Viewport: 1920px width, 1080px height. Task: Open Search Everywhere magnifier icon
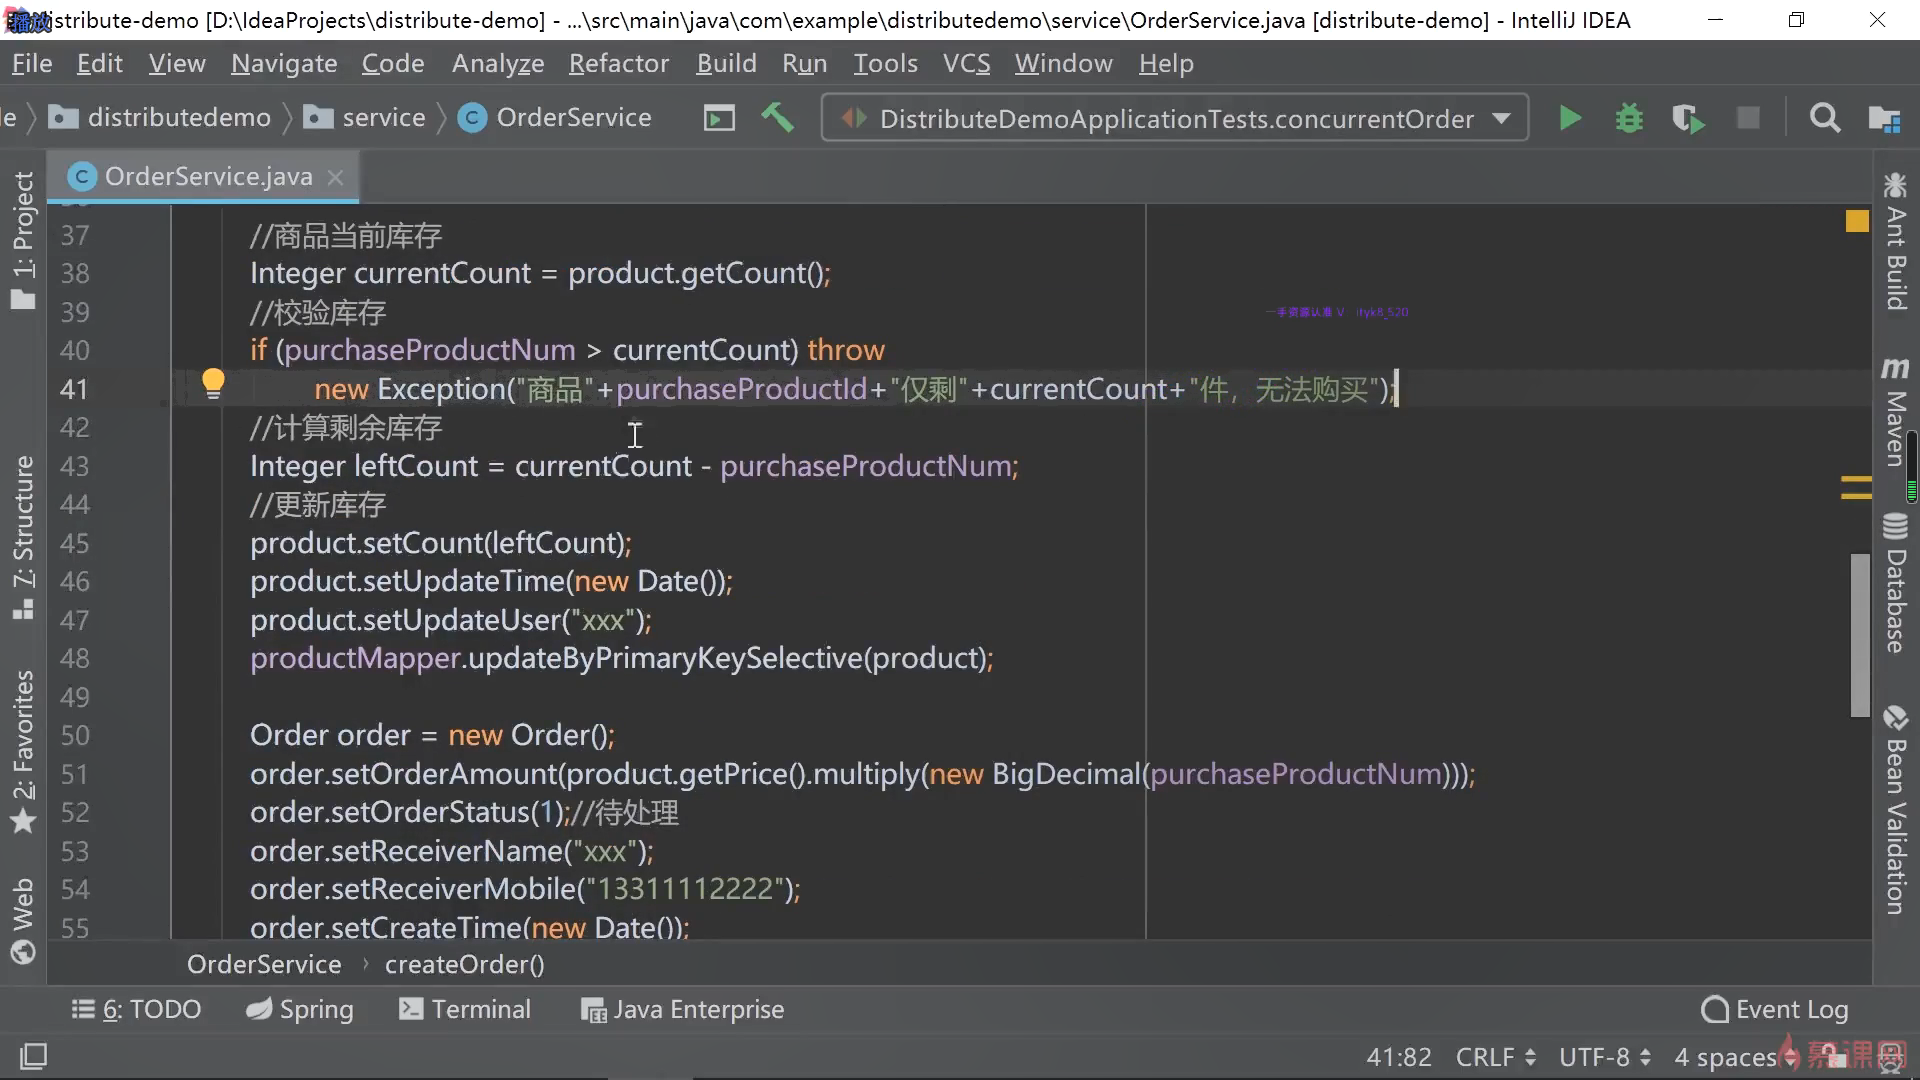[x=1825, y=119]
